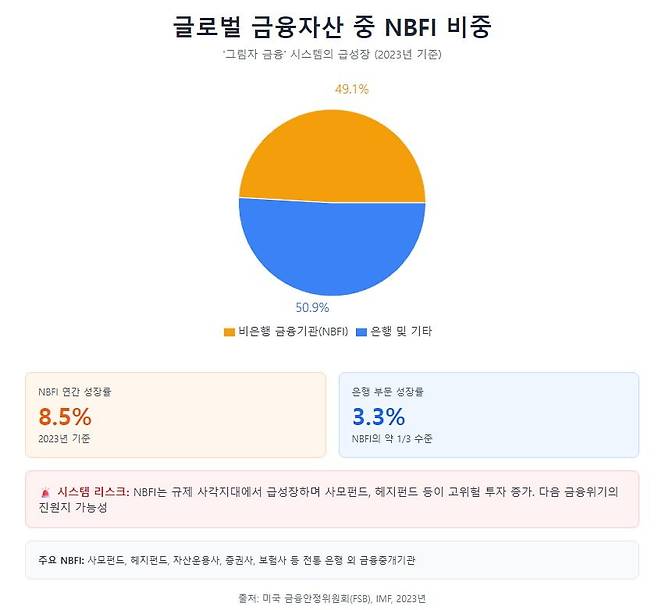This screenshot has height=610, width=658.
Task: Click the NBFI의 약 1/3 수준 caption
Action: tap(392, 438)
